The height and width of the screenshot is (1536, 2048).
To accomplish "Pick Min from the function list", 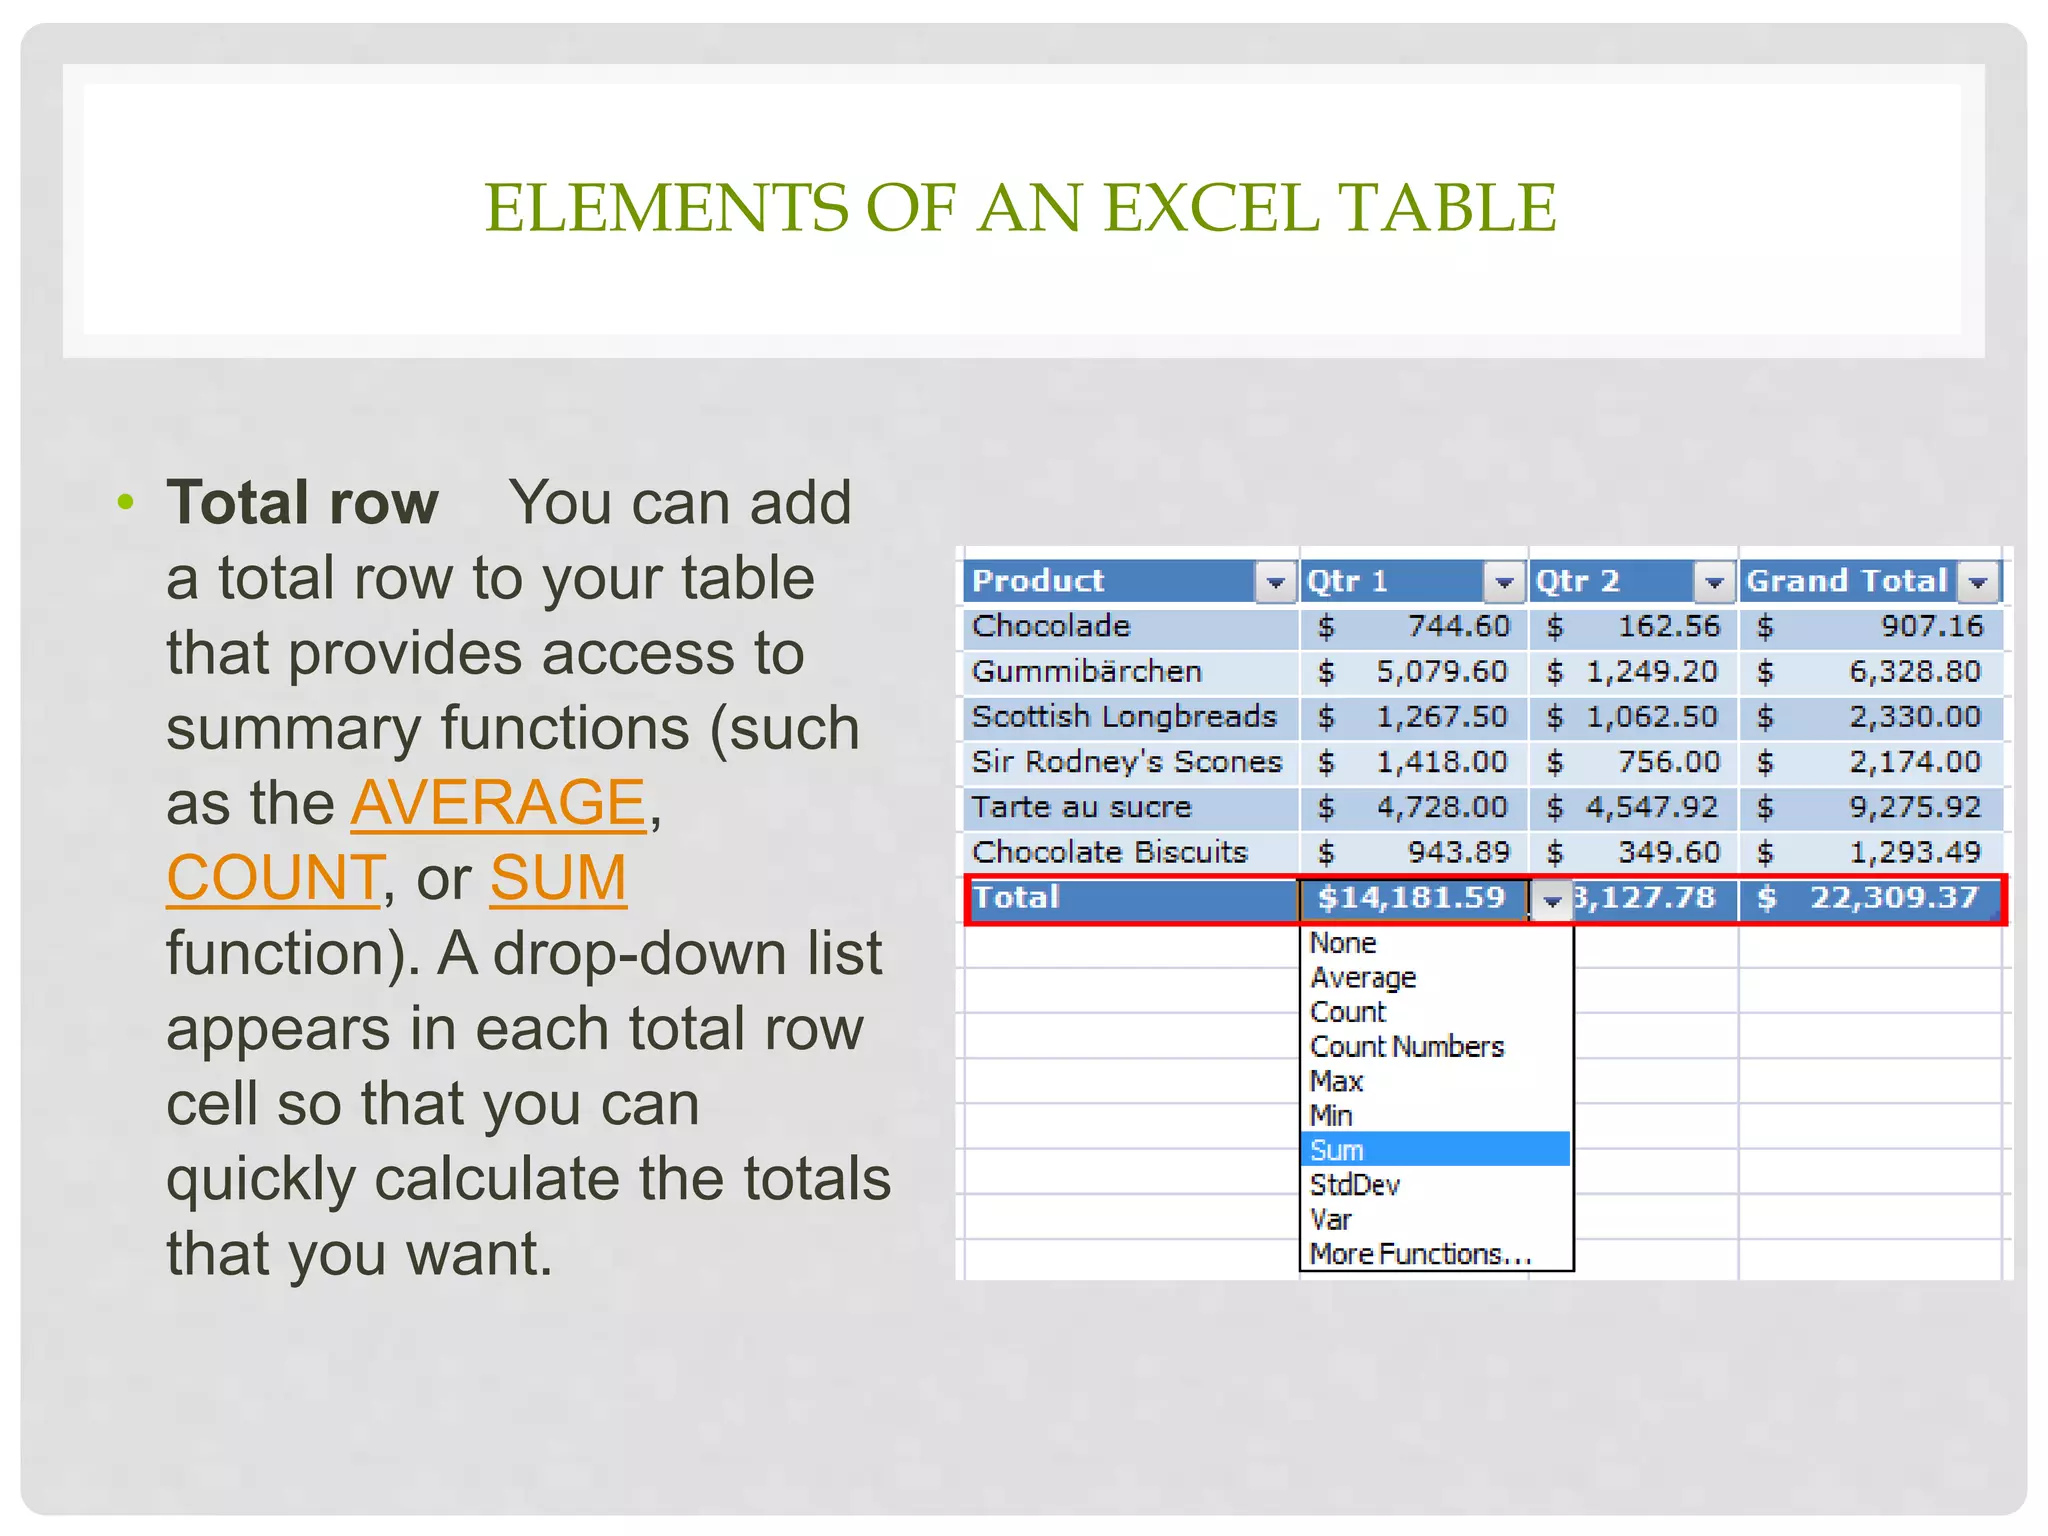I will pyautogui.click(x=1331, y=1116).
